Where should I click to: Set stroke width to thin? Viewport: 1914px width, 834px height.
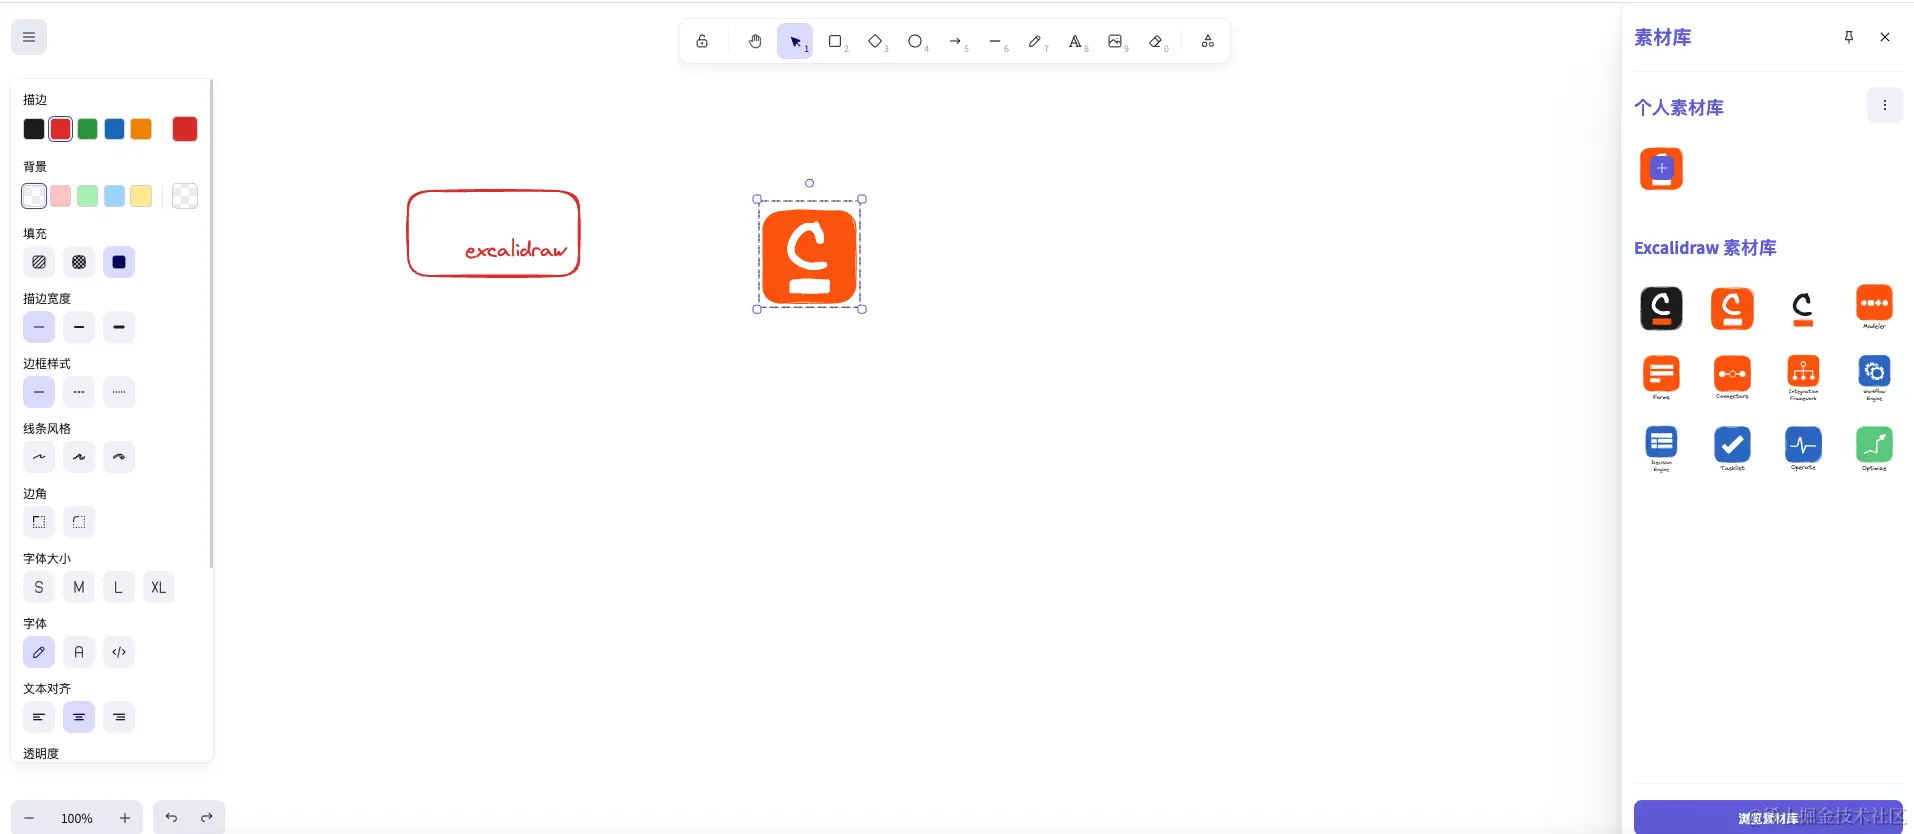(39, 327)
